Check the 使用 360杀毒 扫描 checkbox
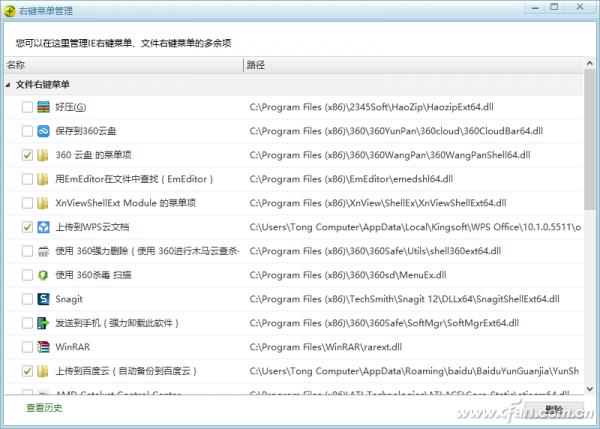 (x=27, y=275)
